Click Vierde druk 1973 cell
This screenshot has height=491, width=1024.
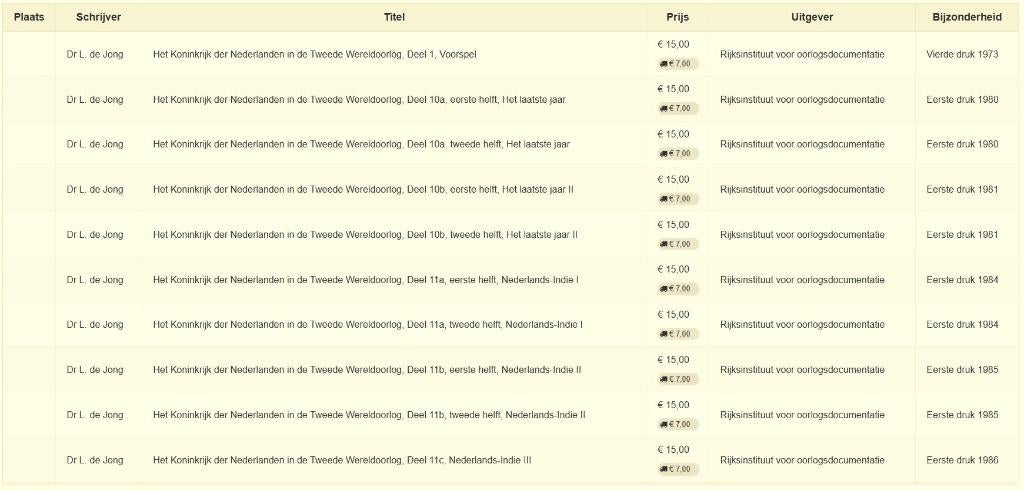coord(962,54)
